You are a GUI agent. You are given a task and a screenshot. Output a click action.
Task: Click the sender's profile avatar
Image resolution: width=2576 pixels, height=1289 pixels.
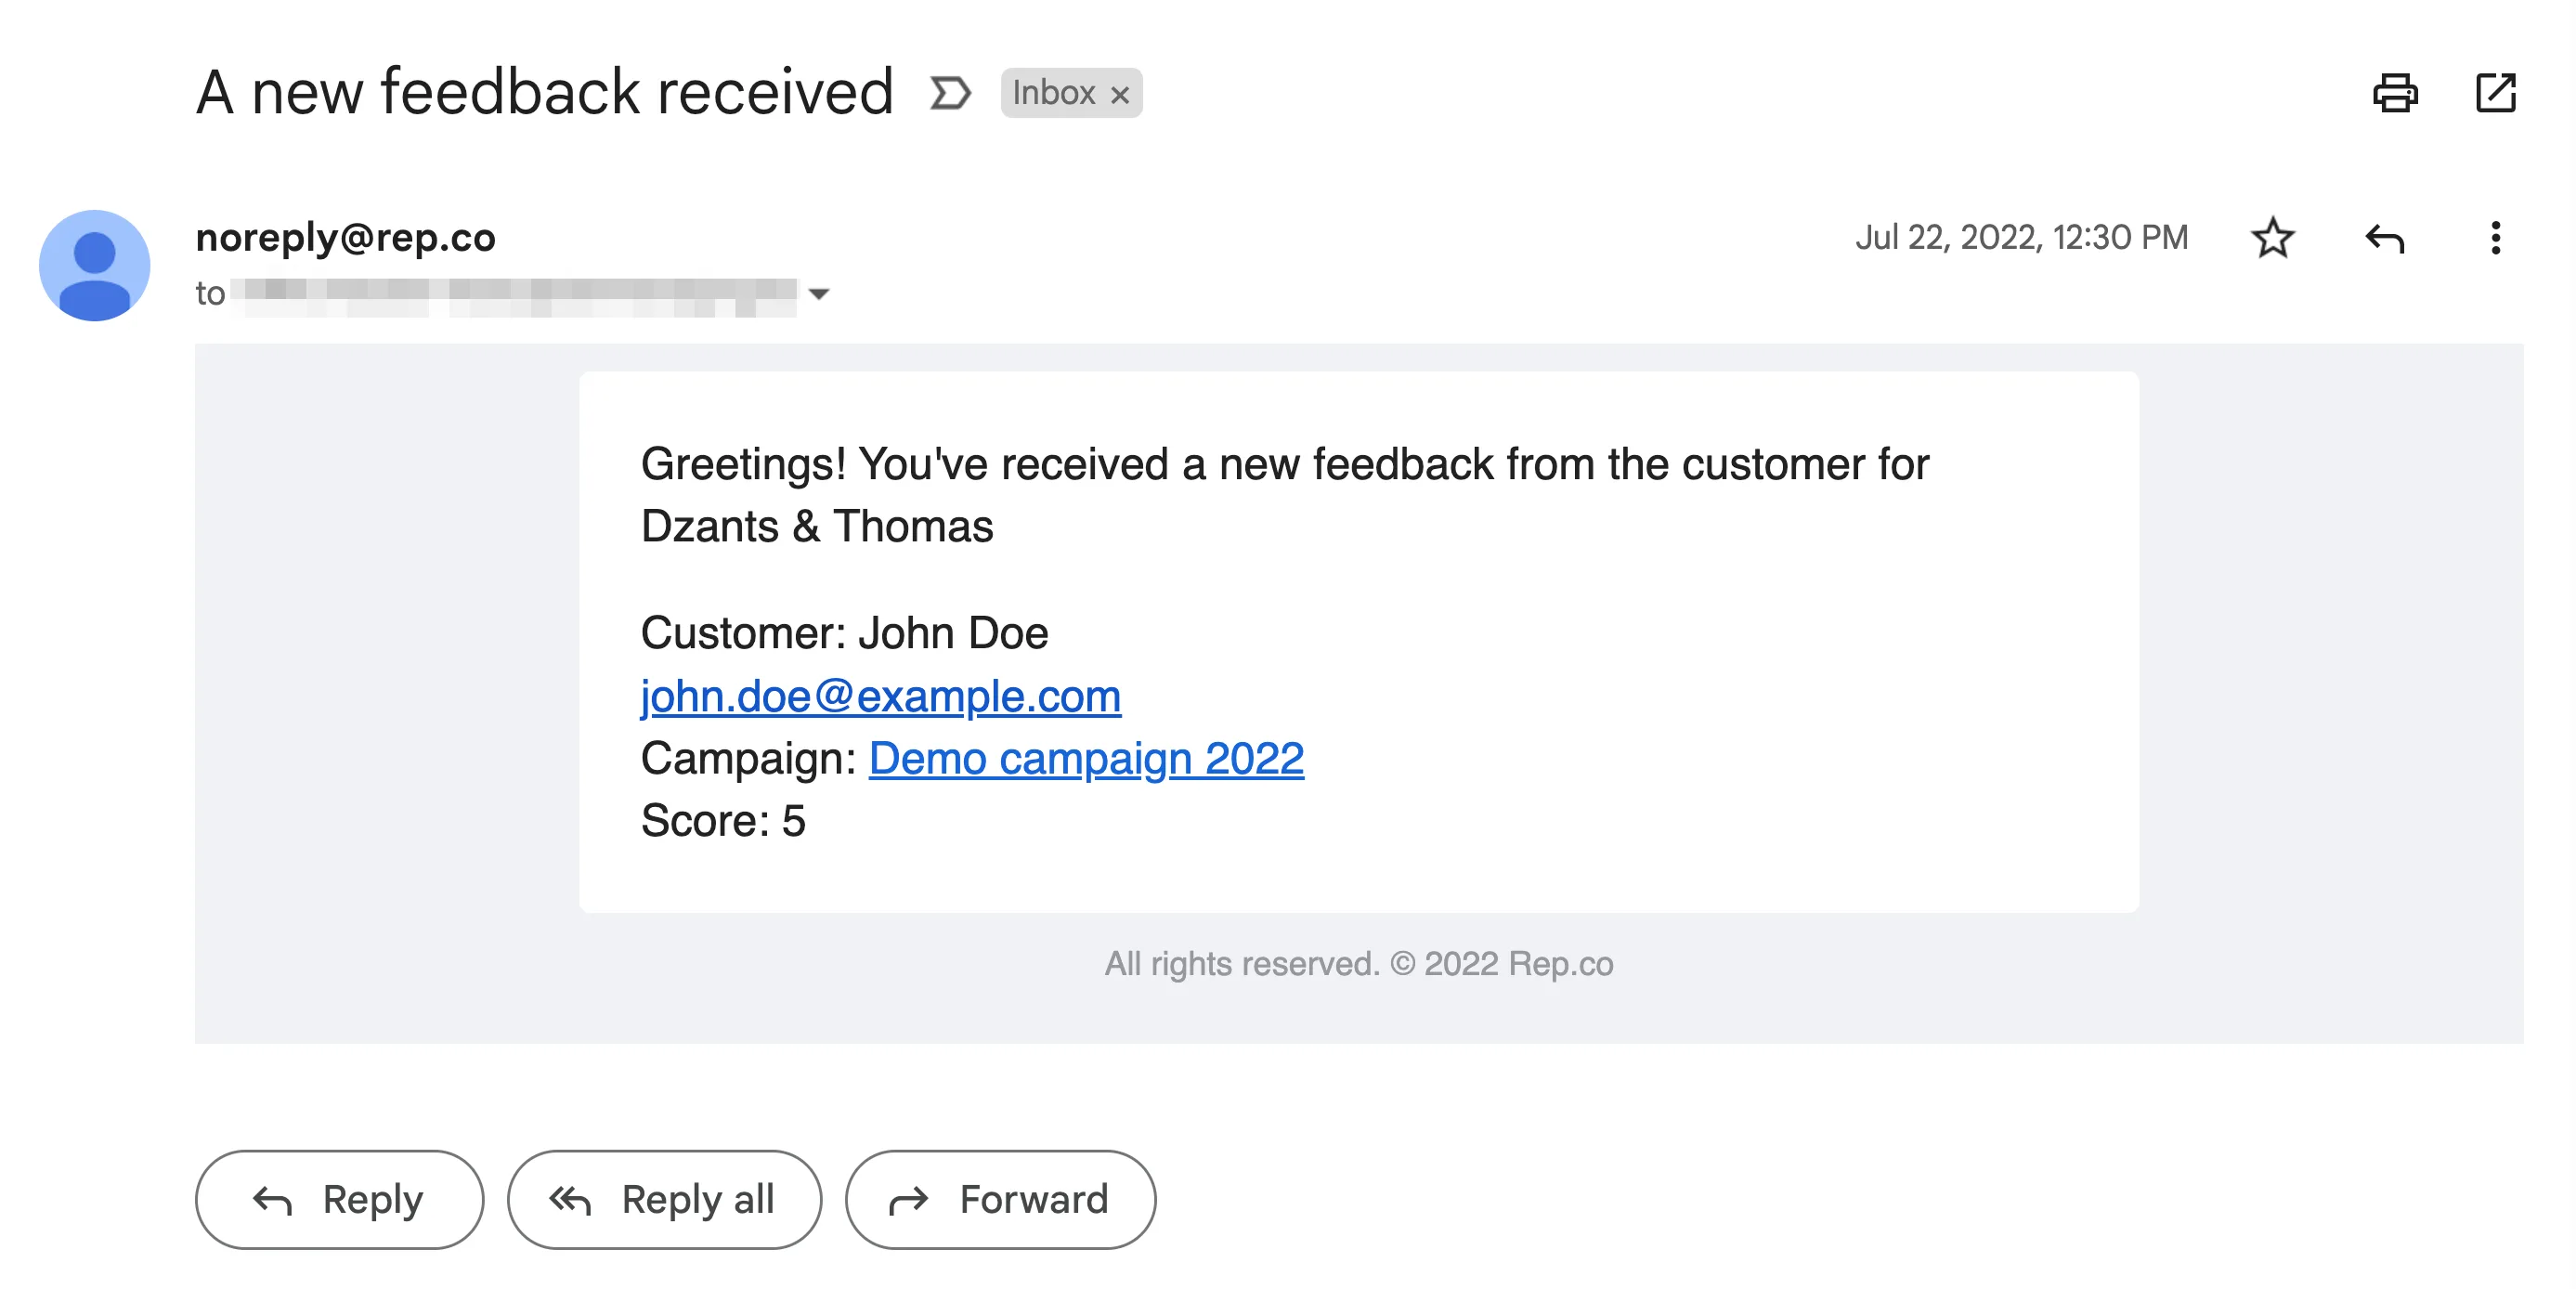pos(95,265)
